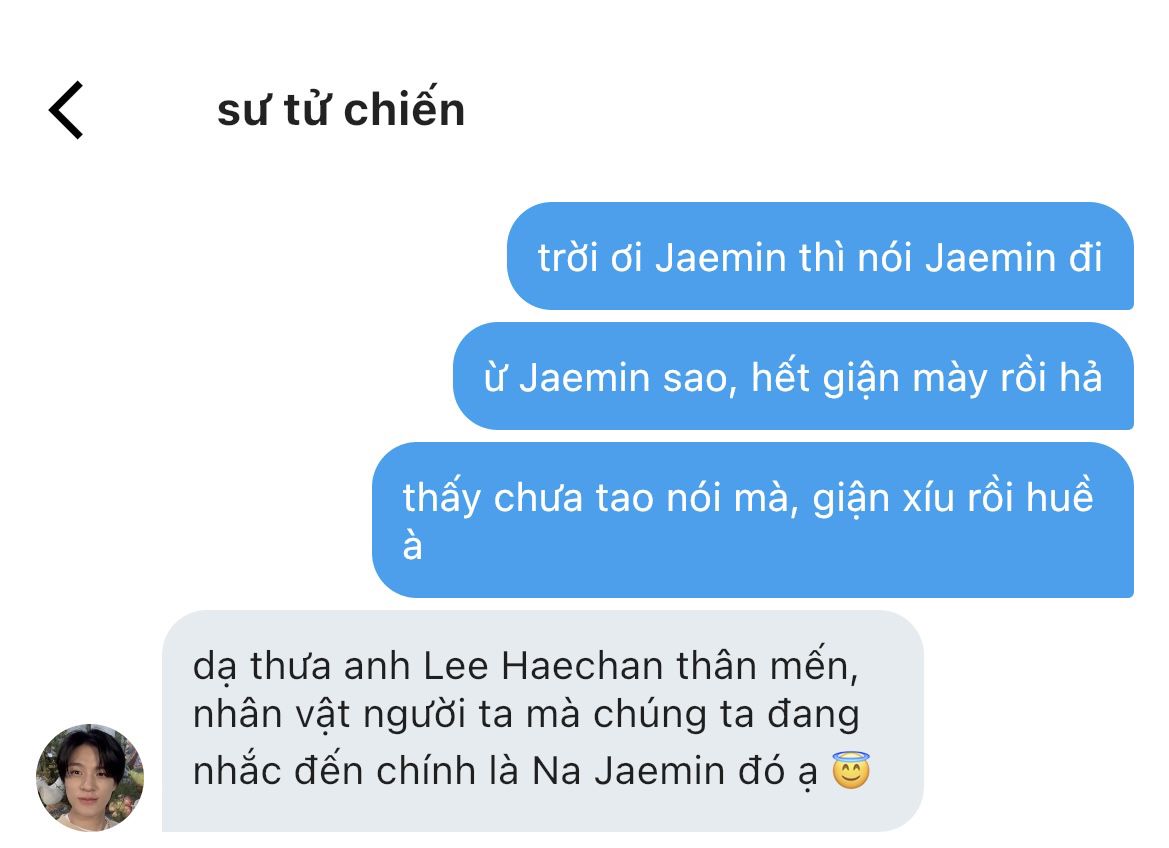Image resolution: width=1169 pixels, height=848 pixels.
Task: Tap the name 'Lee Haechan' in gray message
Action: coord(543,666)
